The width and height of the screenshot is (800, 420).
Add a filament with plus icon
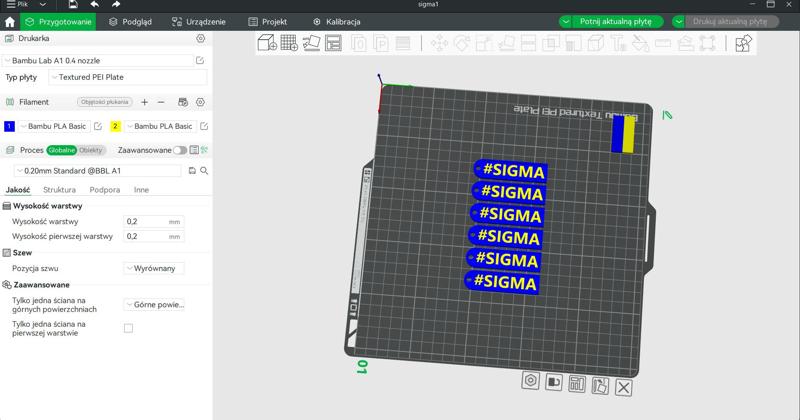(144, 102)
